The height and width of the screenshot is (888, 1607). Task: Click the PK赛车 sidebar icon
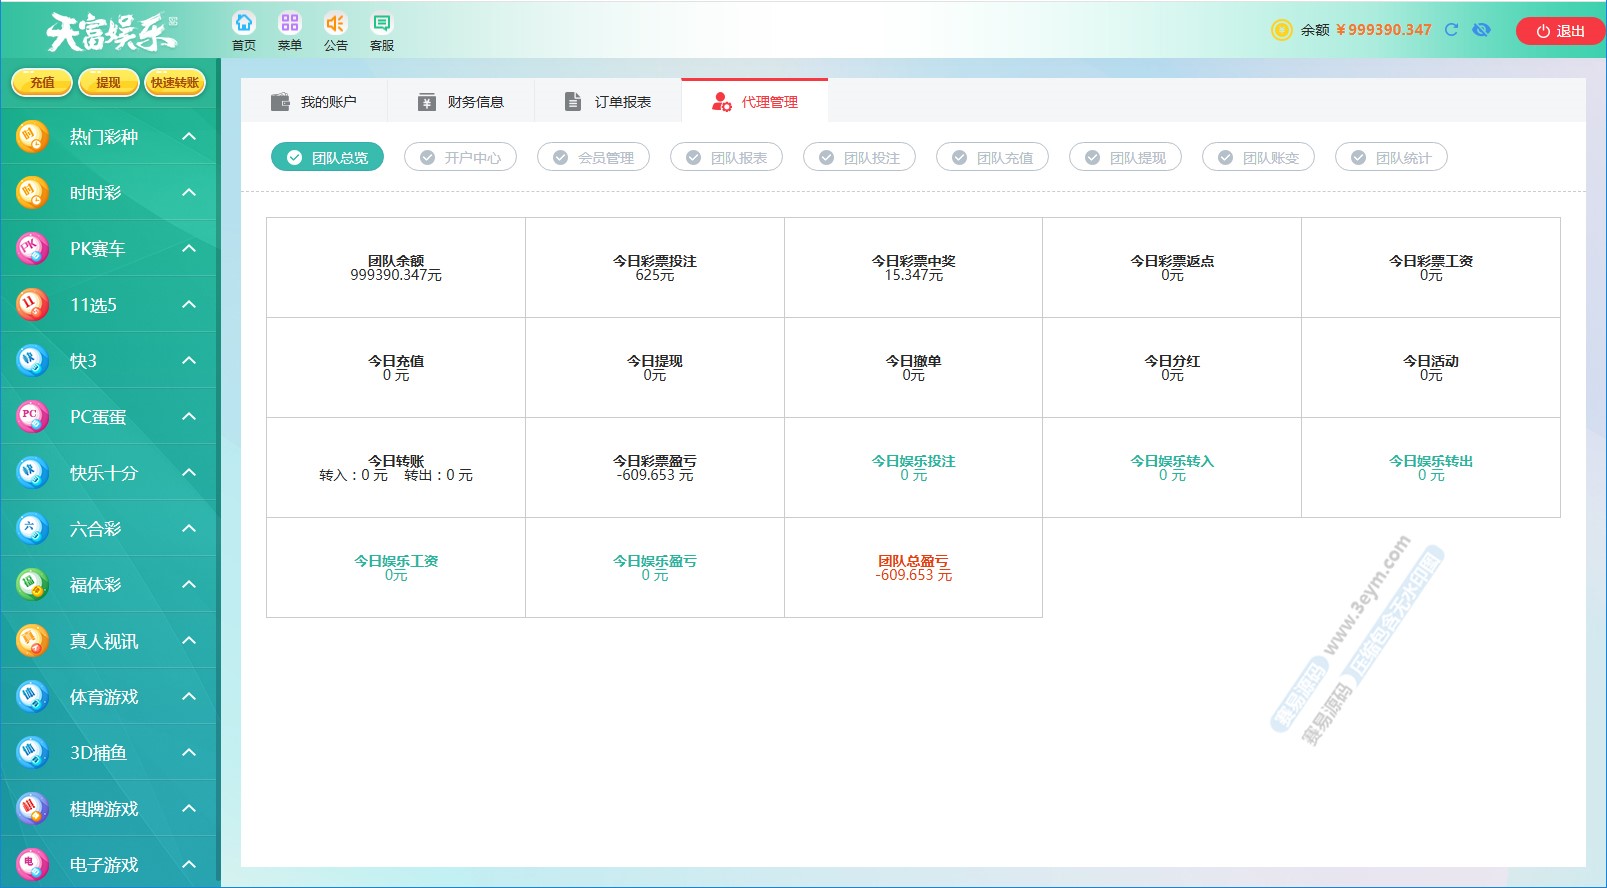pos(32,248)
